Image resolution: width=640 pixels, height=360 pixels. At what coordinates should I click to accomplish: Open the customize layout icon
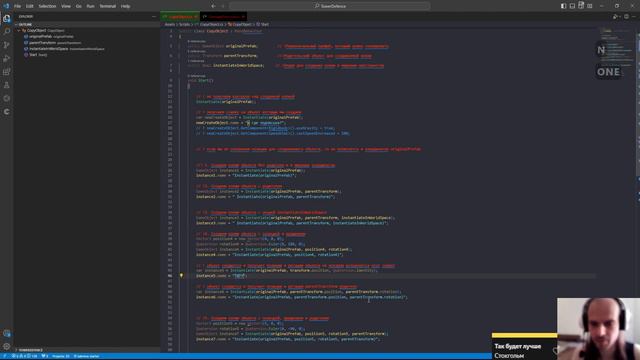point(590,6)
